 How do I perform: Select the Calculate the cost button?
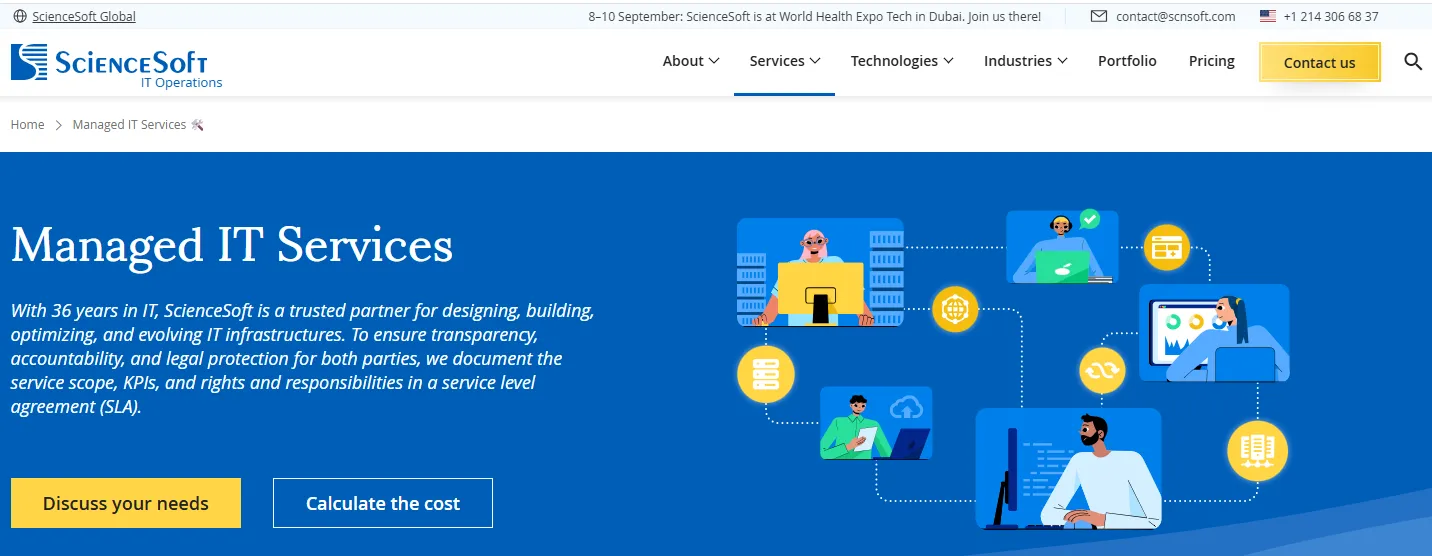pos(383,503)
